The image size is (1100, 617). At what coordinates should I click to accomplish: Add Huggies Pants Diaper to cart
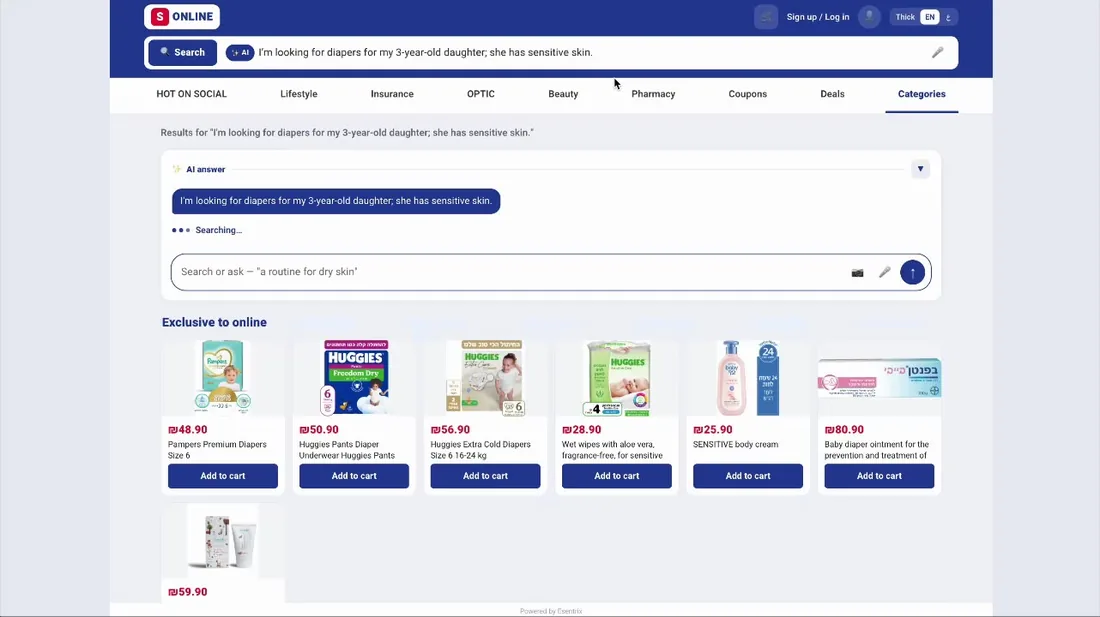pyautogui.click(x=354, y=476)
